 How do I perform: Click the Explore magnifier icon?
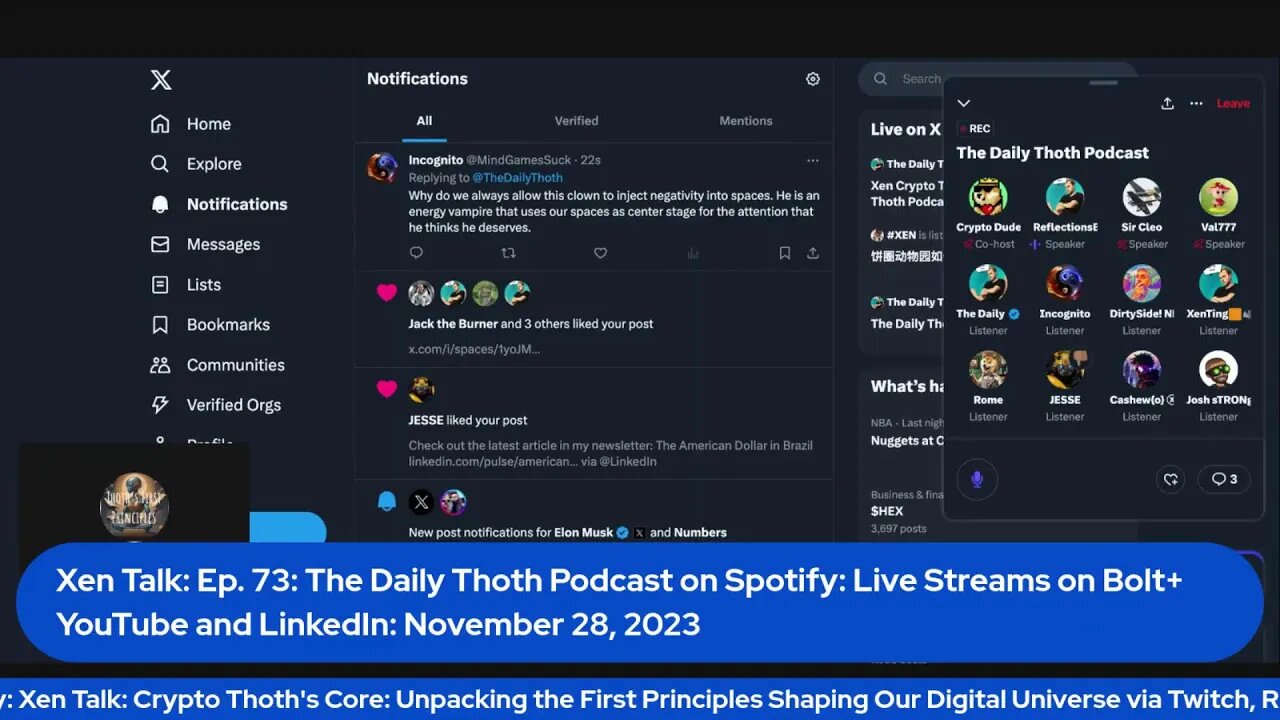(160, 164)
